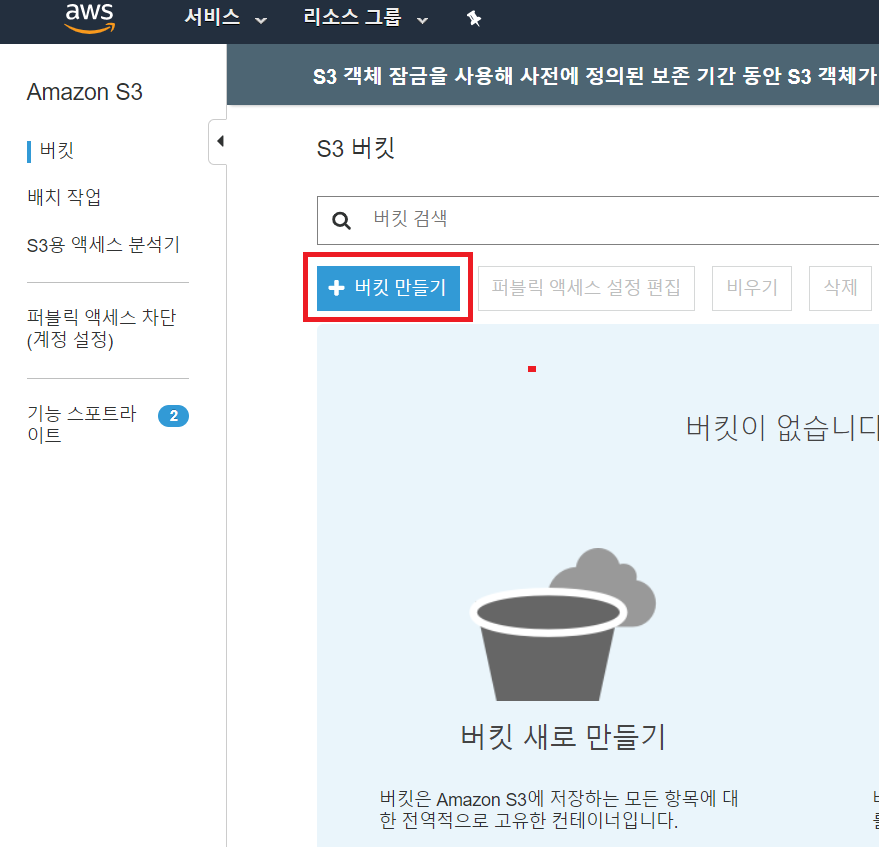Click the gray bucket illustration
The width and height of the screenshot is (879, 847).
(563, 624)
